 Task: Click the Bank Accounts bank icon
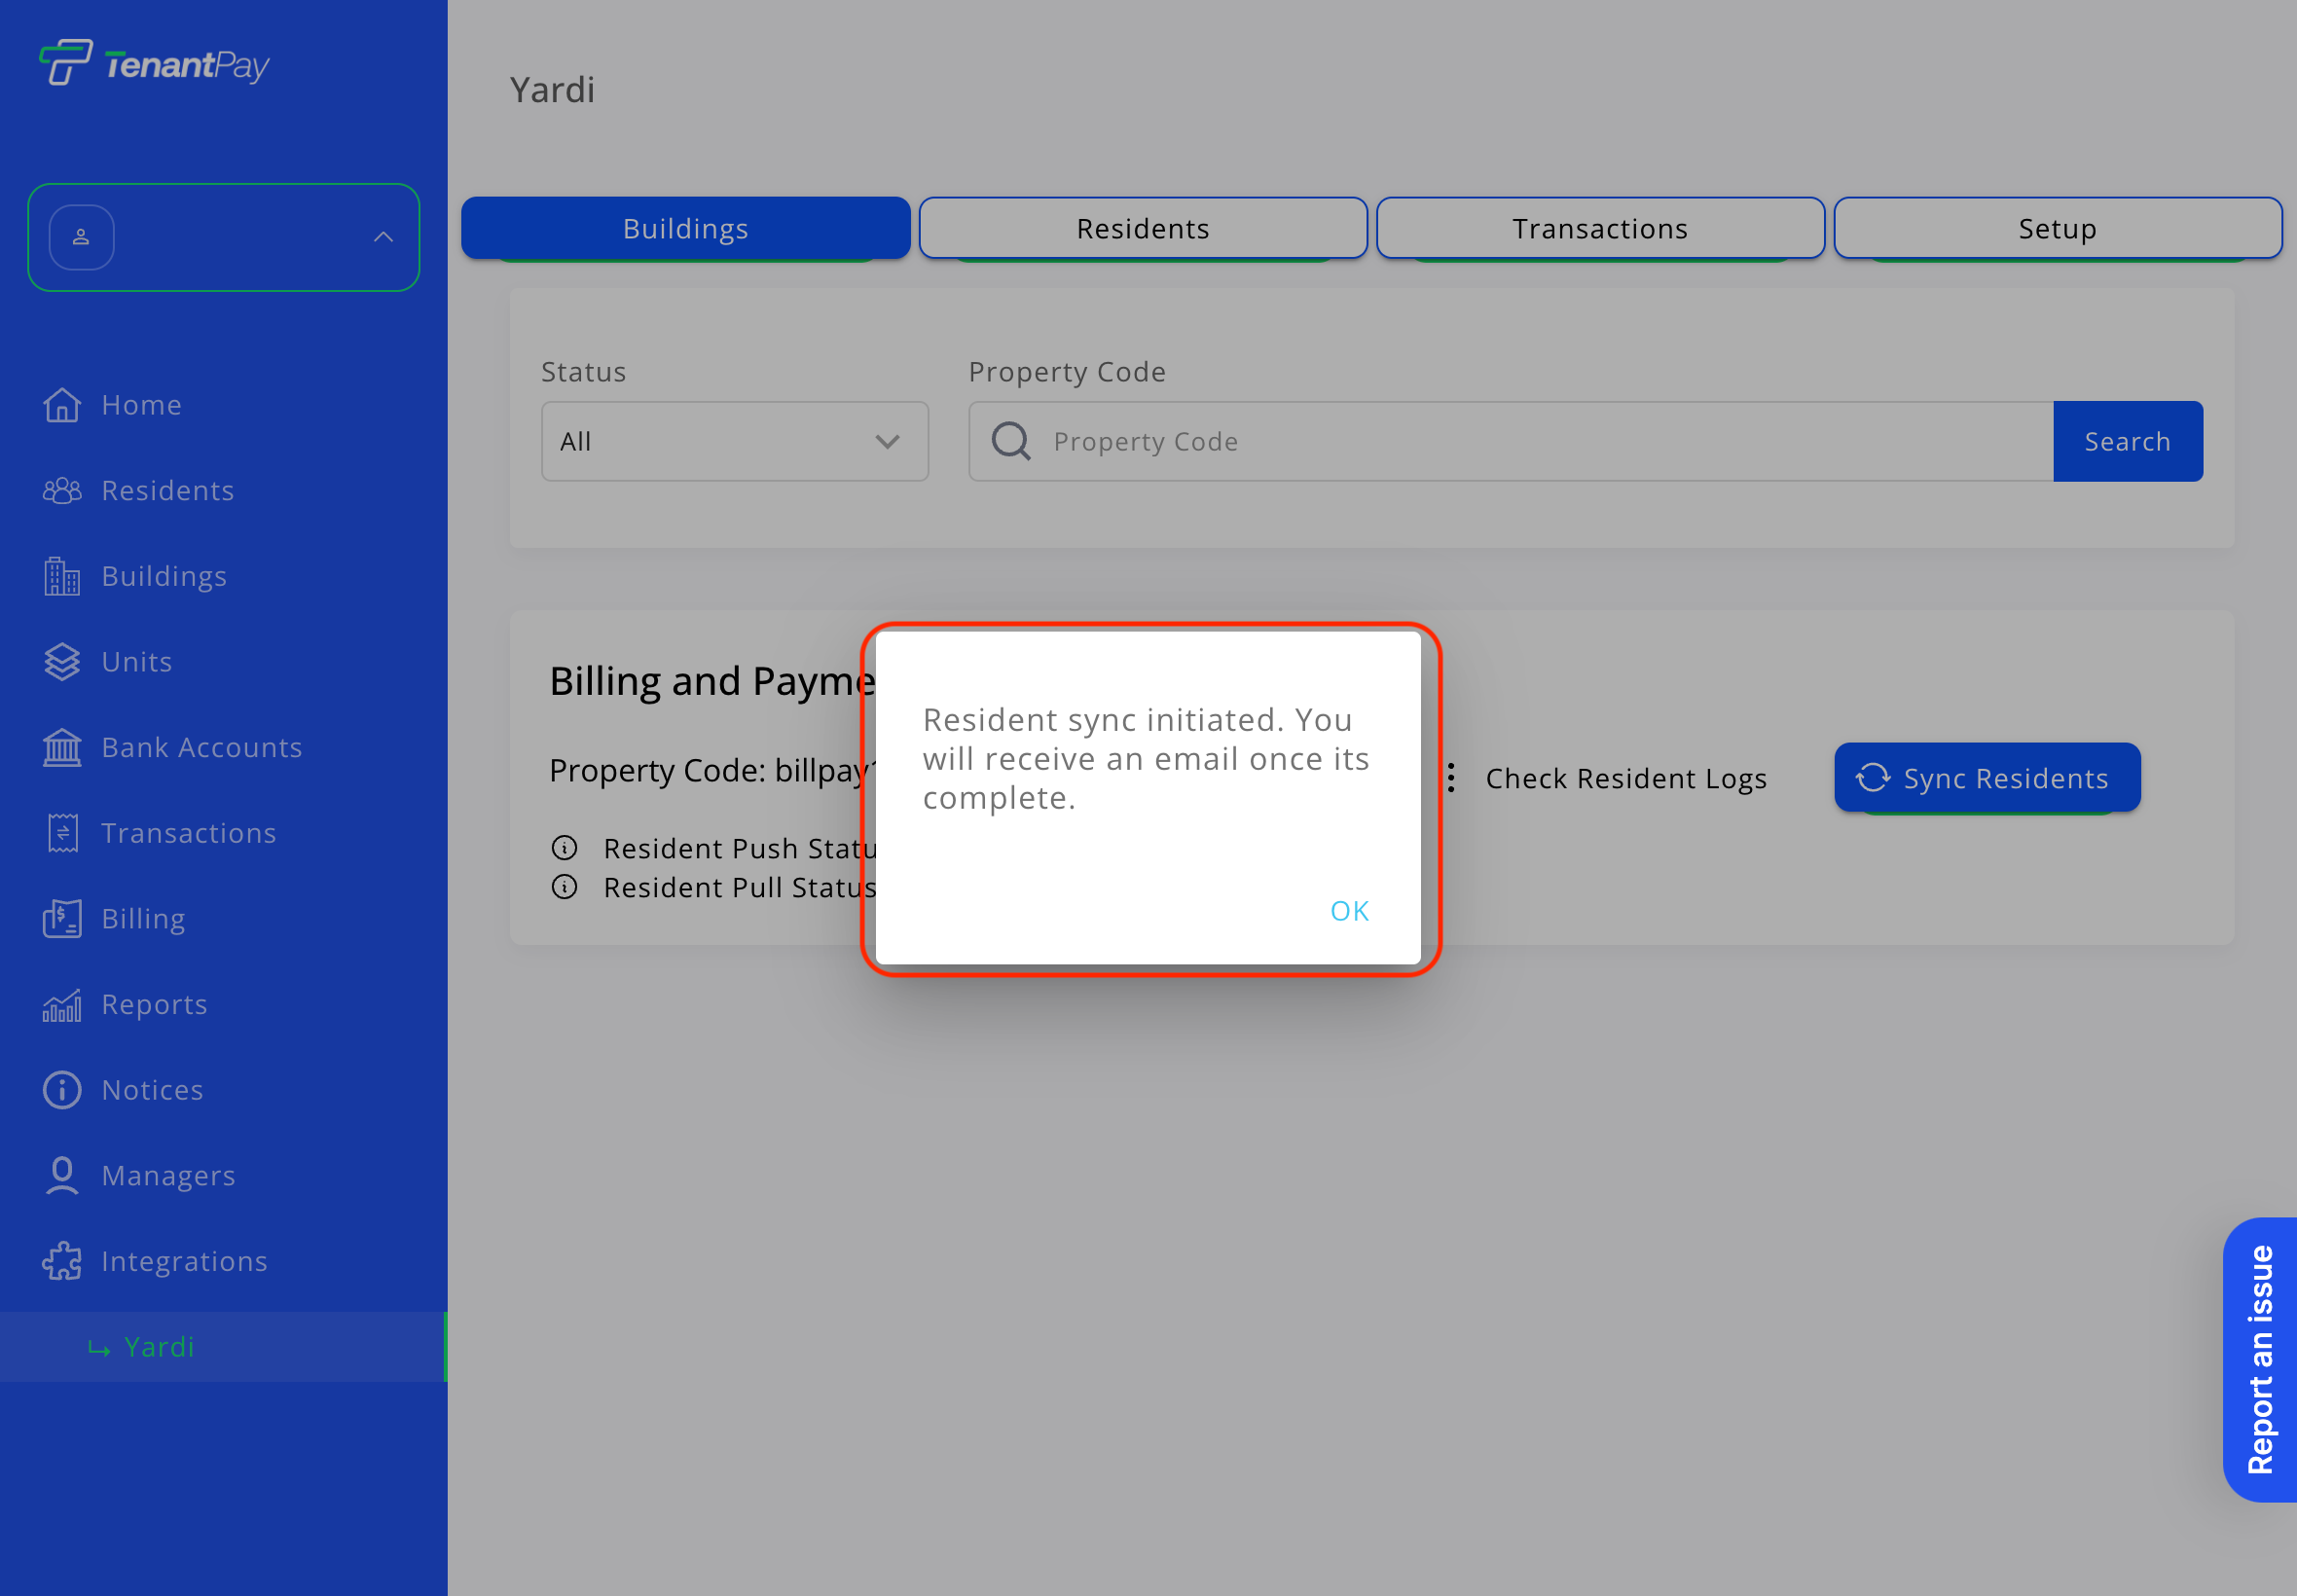[x=62, y=748]
